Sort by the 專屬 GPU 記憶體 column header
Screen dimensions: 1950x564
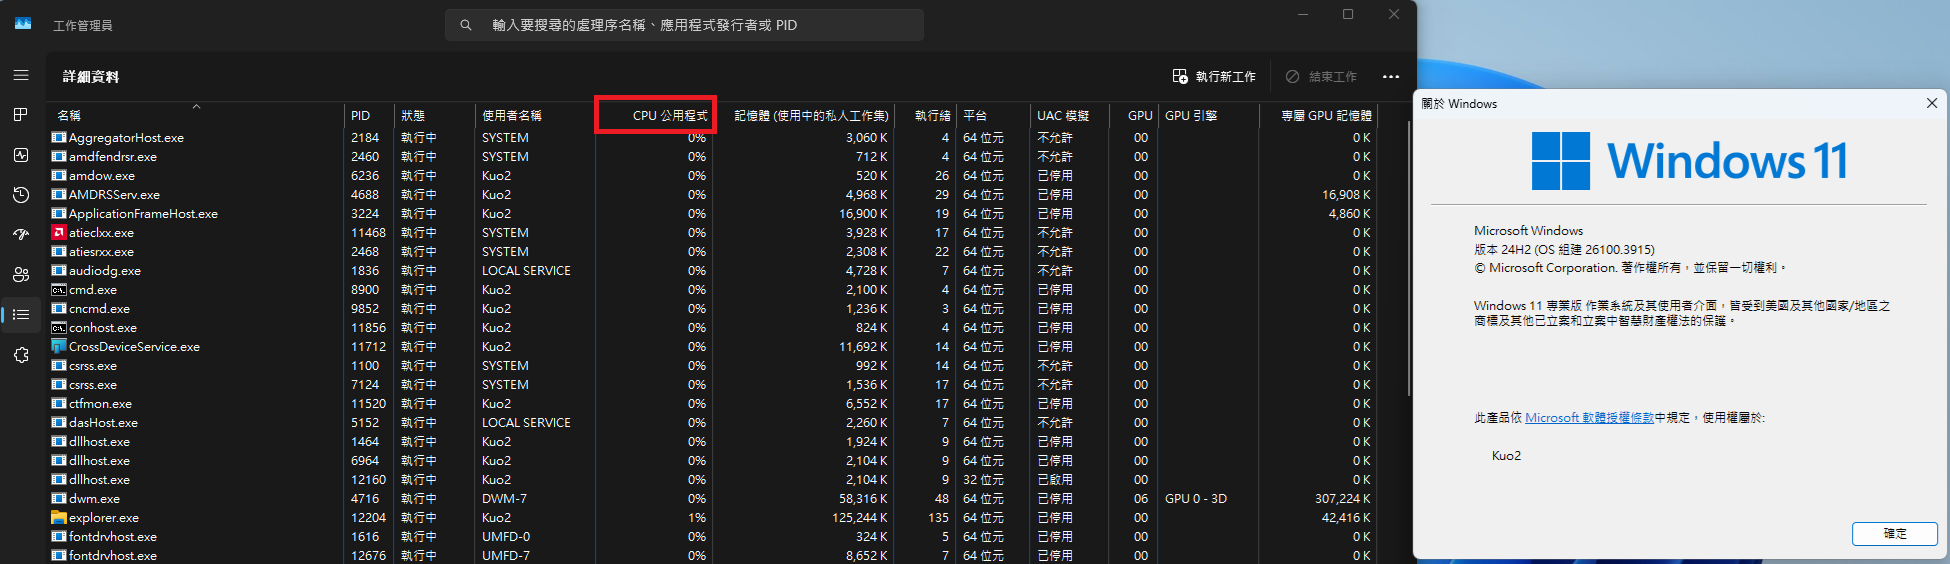pyautogui.click(x=1318, y=115)
